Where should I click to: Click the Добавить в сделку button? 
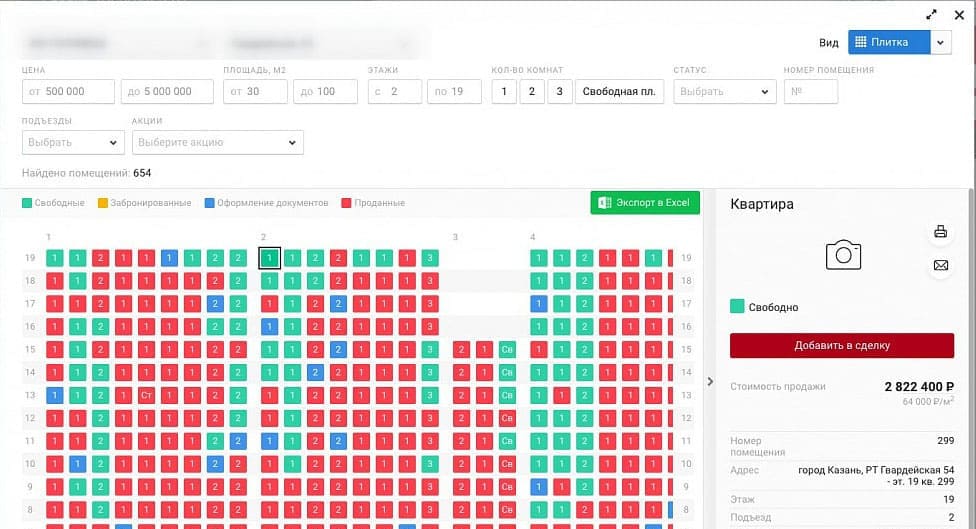842,345
